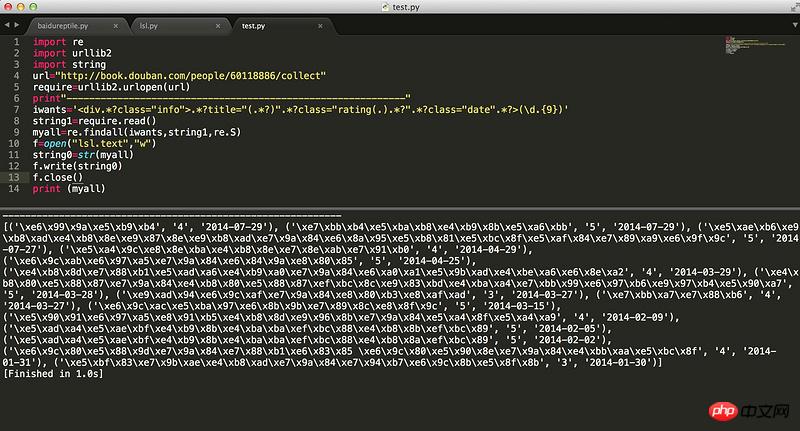Click 'myall=re.findall(iwants,string1,re.S)' line
The height and width of the screenshot is (431, 800).
click(137, 132)
